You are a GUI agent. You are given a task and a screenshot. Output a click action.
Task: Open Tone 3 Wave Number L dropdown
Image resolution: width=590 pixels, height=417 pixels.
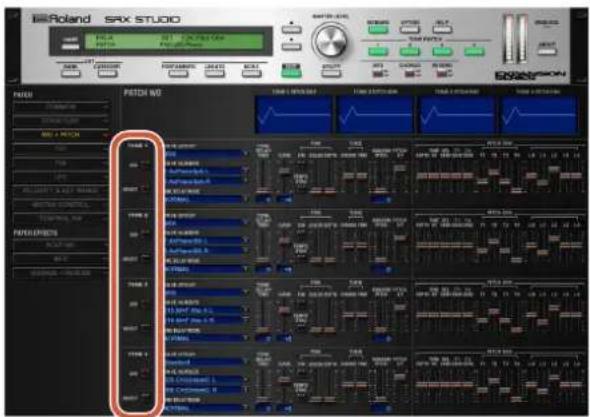click(207, 310)
